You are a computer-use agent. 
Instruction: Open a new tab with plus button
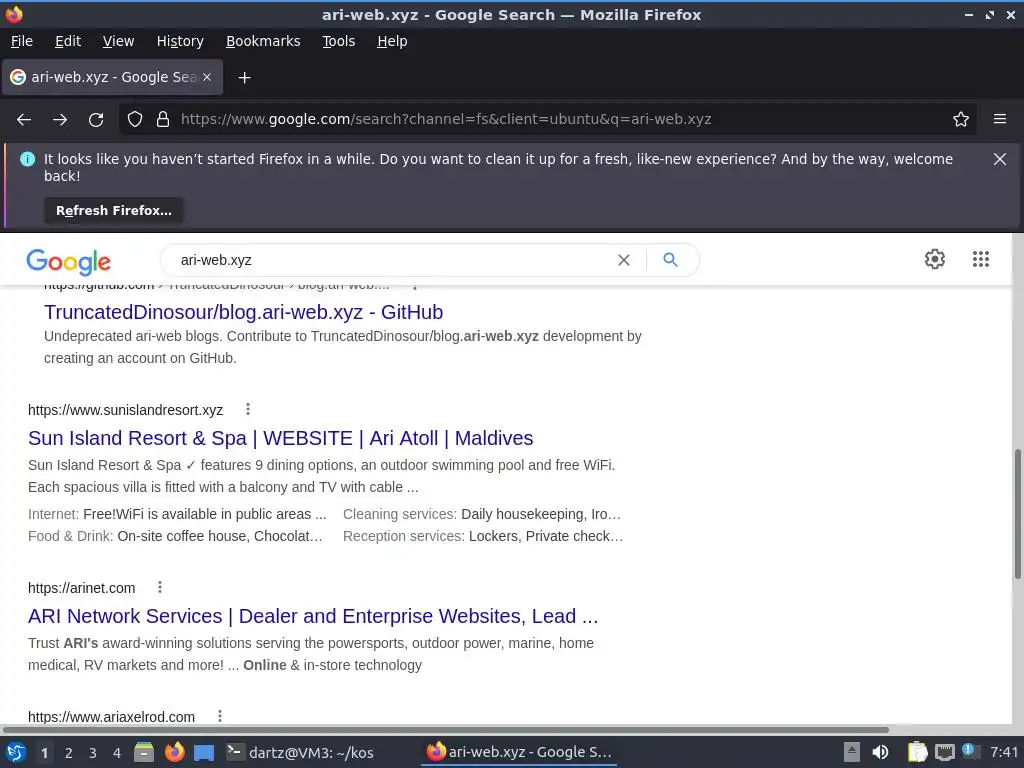[x=244, y=78]
